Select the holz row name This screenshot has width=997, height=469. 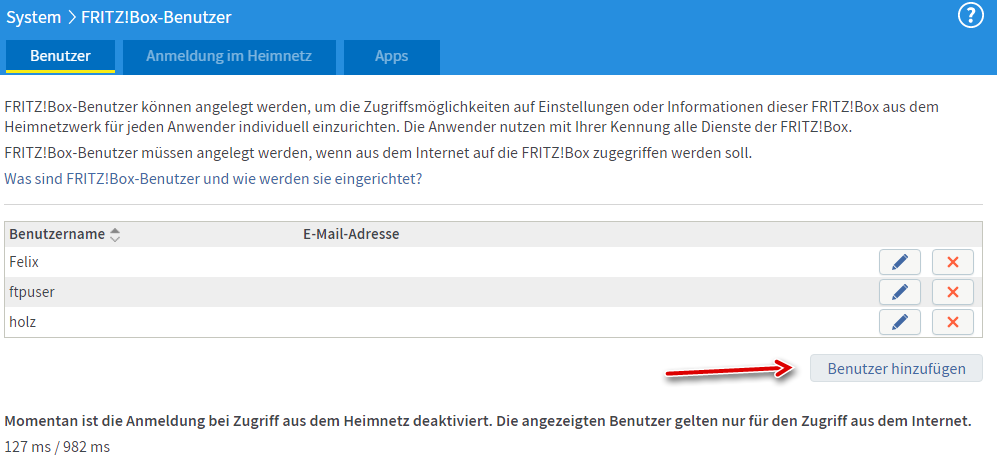coord(22,322)
